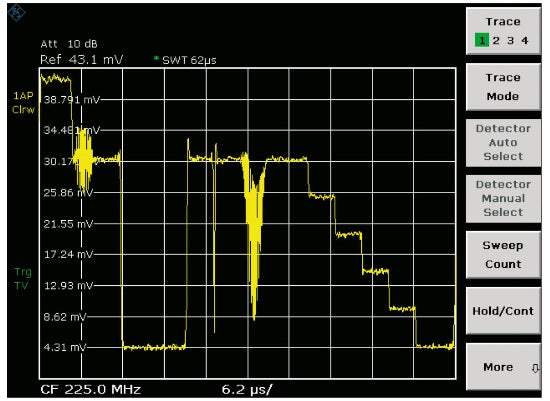
Task: Select trace number 4 in Trace softkey
Action: (525, 41)
